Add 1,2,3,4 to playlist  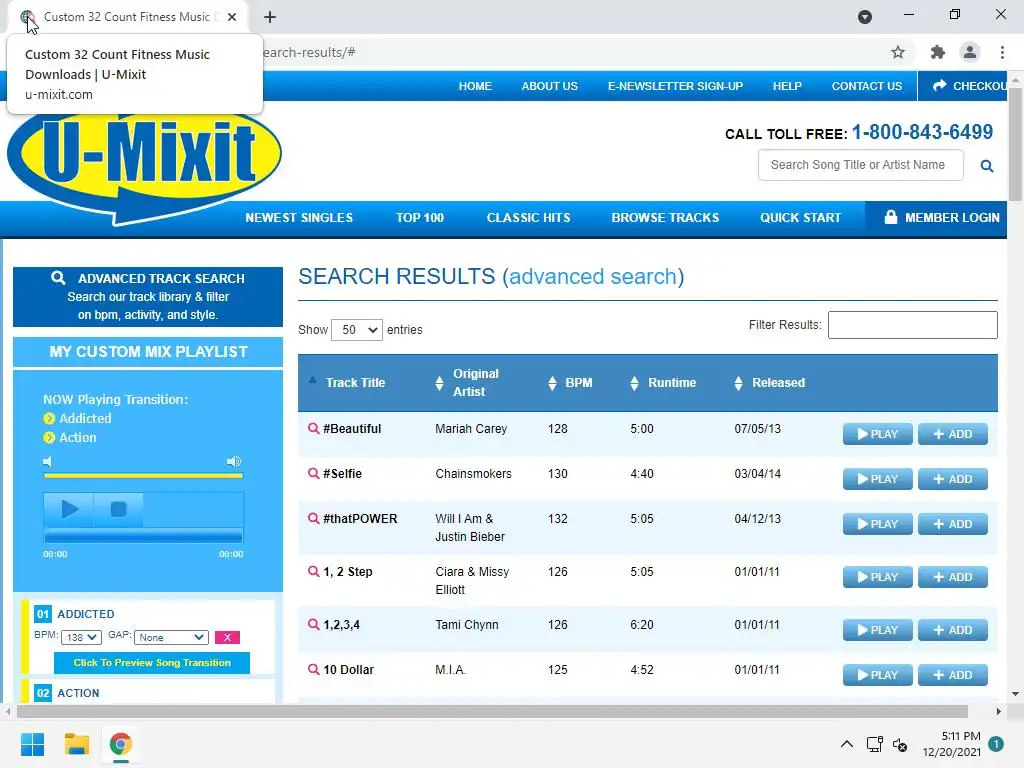tap(953, 630)
